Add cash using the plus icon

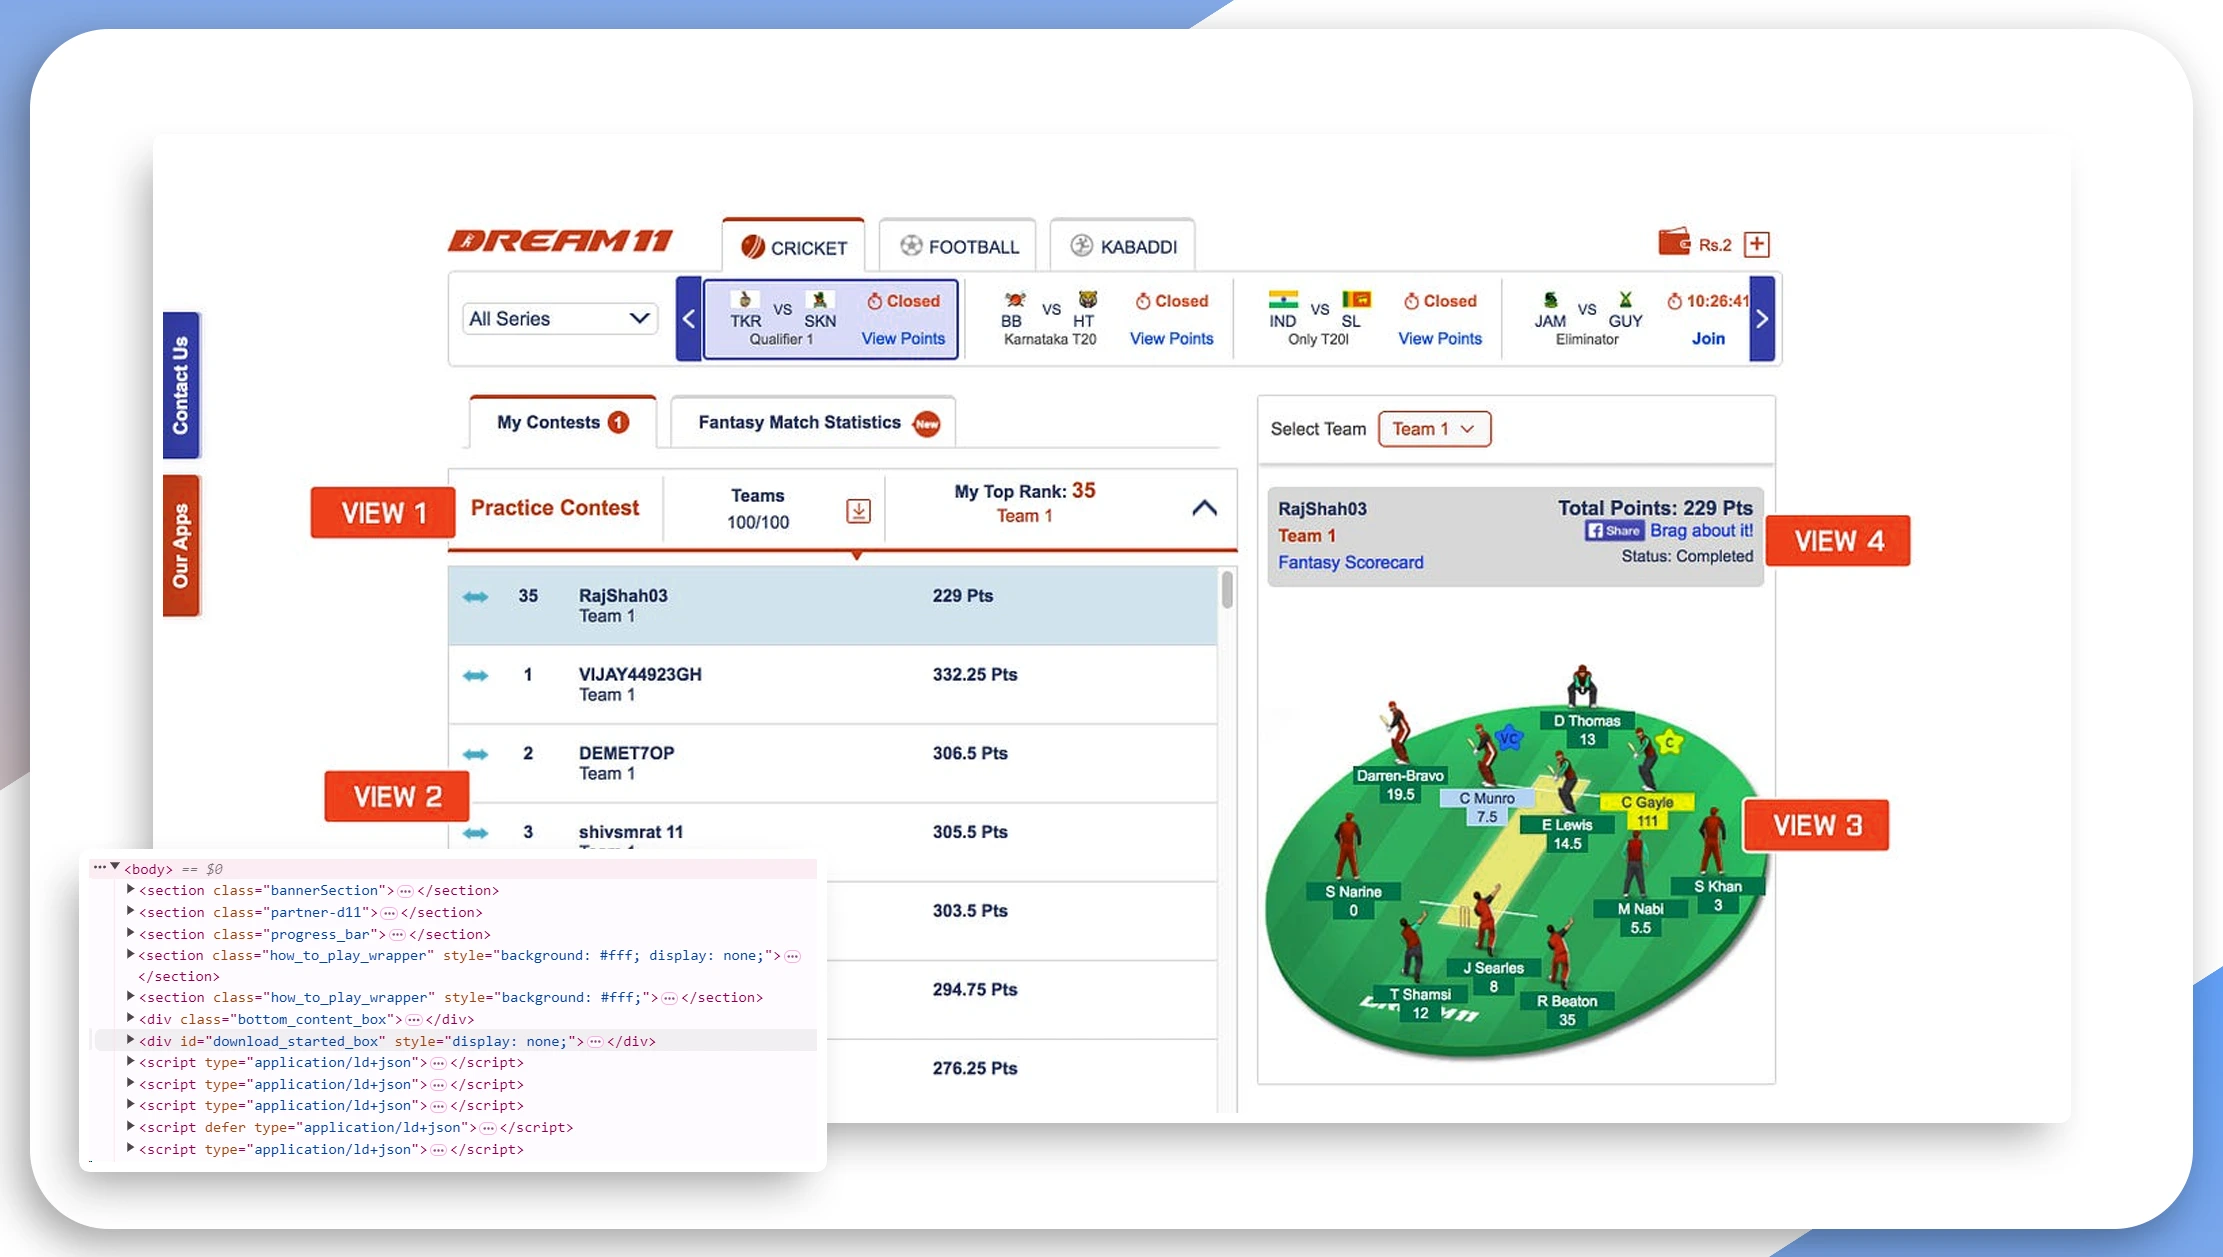click(1758, 243)
